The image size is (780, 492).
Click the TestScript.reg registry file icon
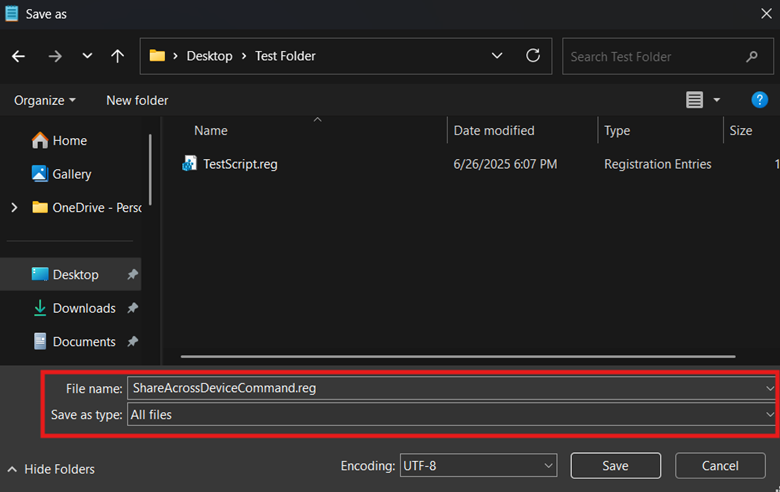(189, 163)
